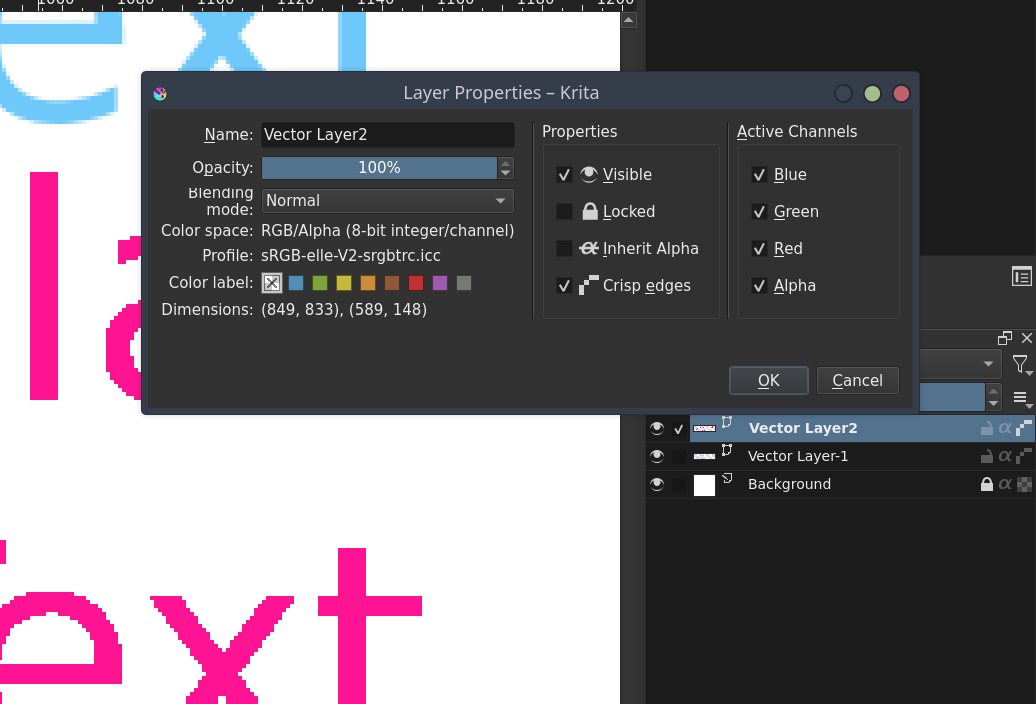This screenshot has height=704, width=1036.
Task: Disable the Blue channel checkbox
Action: click(x=759, y=174)
